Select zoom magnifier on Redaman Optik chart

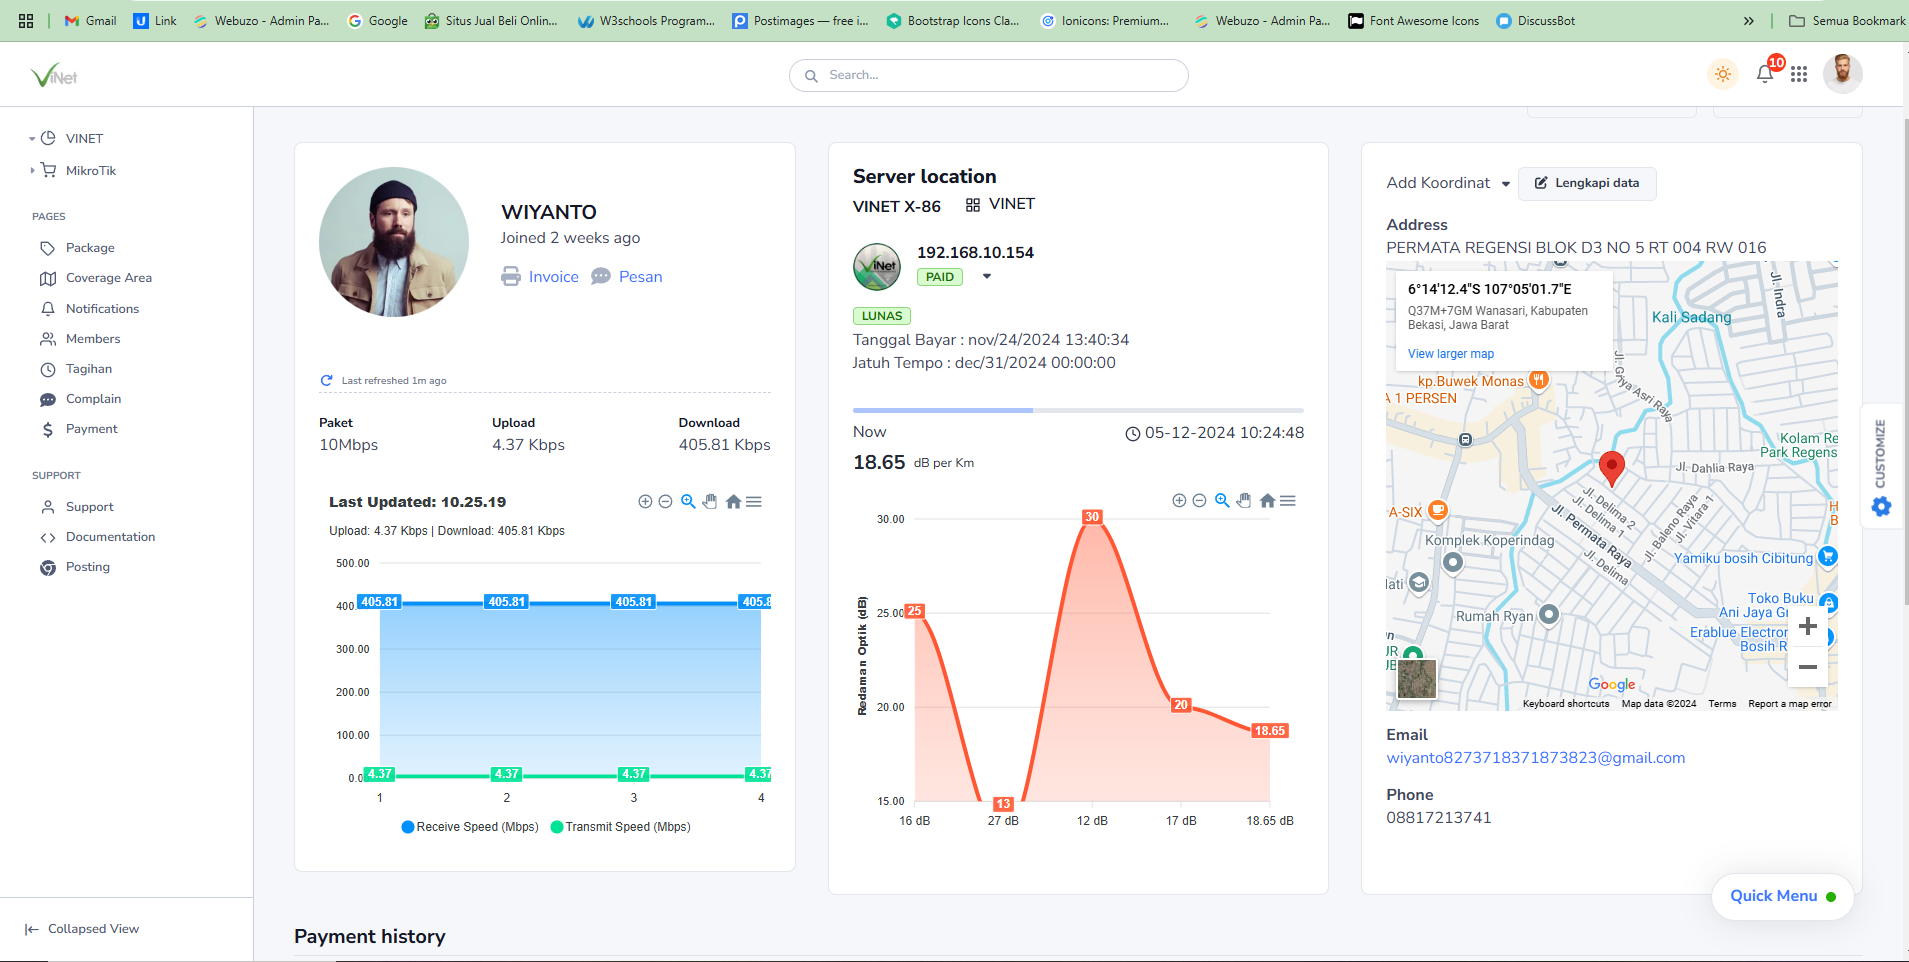pyautogui.click(x=1222, y=501)
